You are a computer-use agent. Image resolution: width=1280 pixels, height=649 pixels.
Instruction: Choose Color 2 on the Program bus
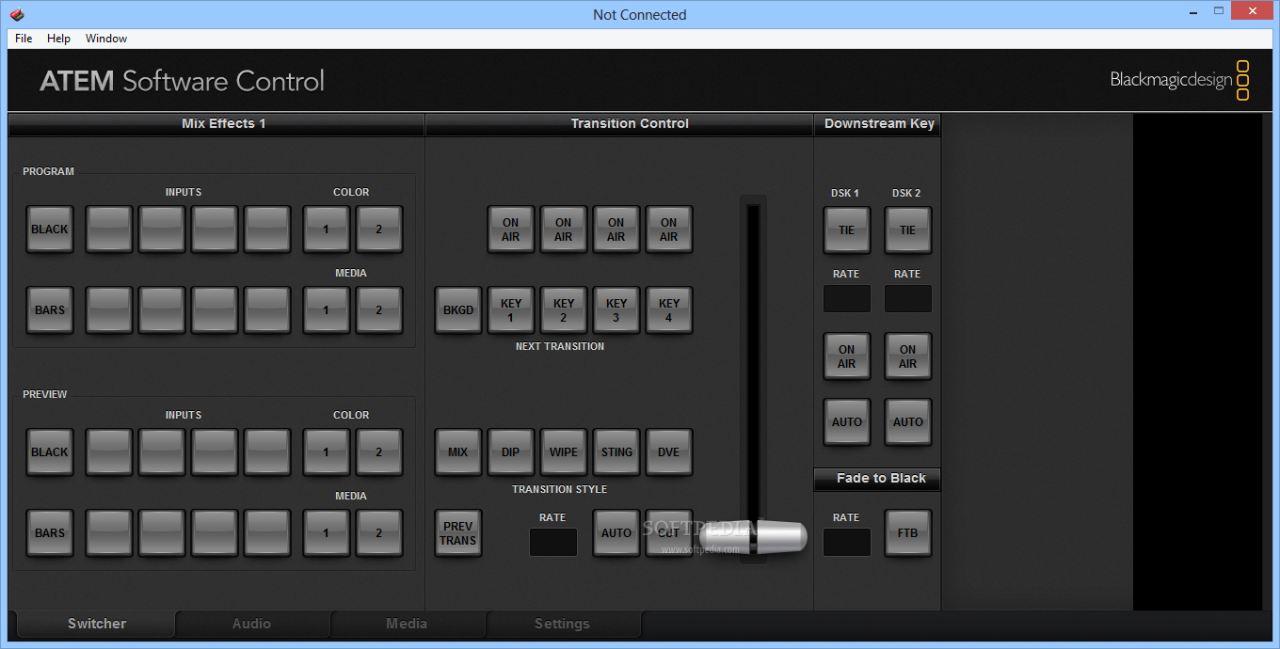379,229
